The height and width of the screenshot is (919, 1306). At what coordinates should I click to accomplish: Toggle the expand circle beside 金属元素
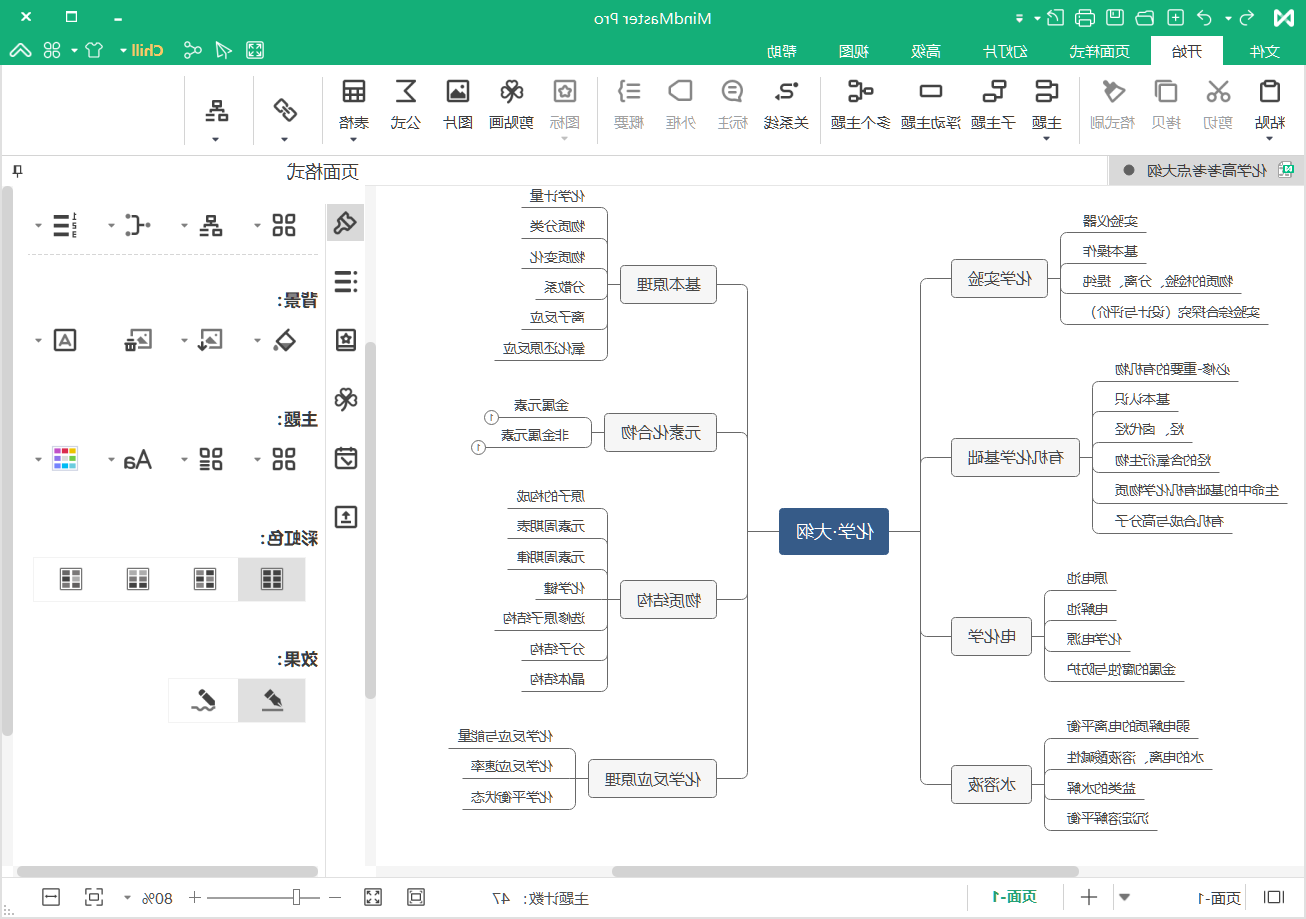coord(491,417)
